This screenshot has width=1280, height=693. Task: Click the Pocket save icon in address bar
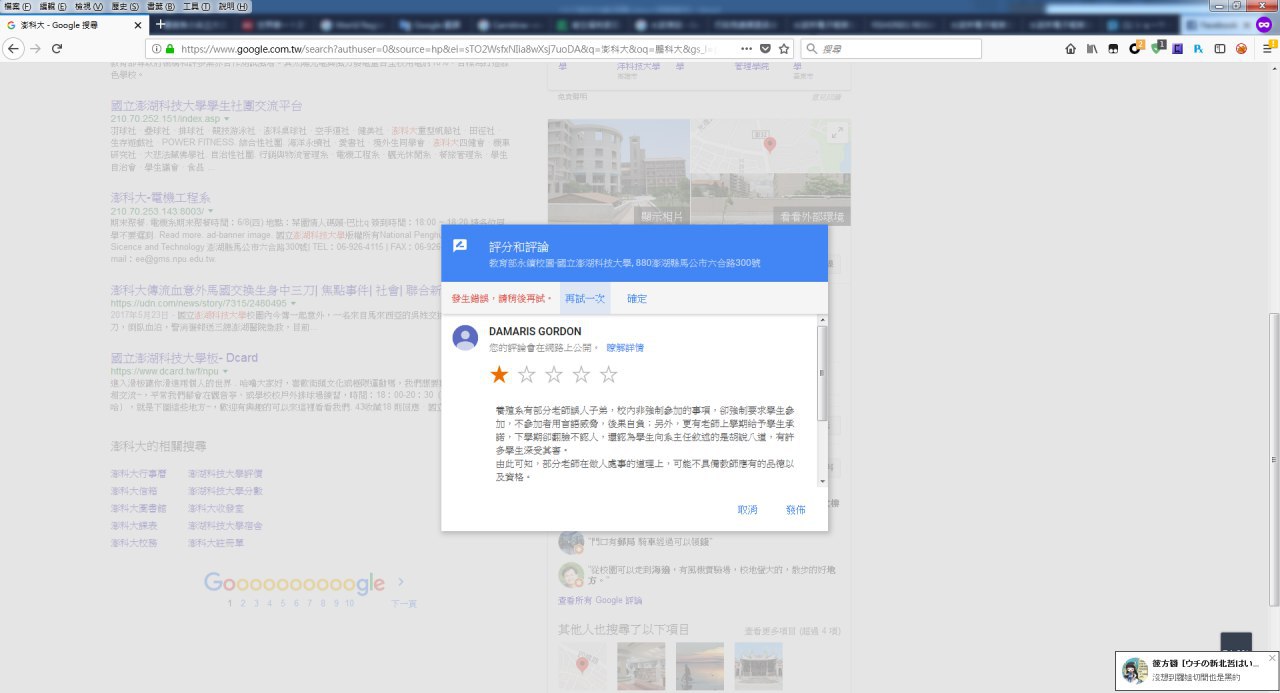[765, 48]
